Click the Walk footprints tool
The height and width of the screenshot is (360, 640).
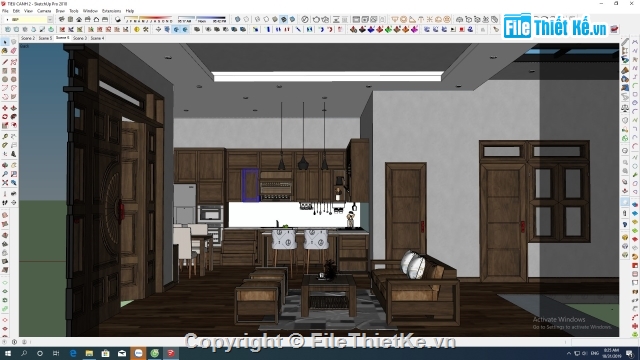5,203
